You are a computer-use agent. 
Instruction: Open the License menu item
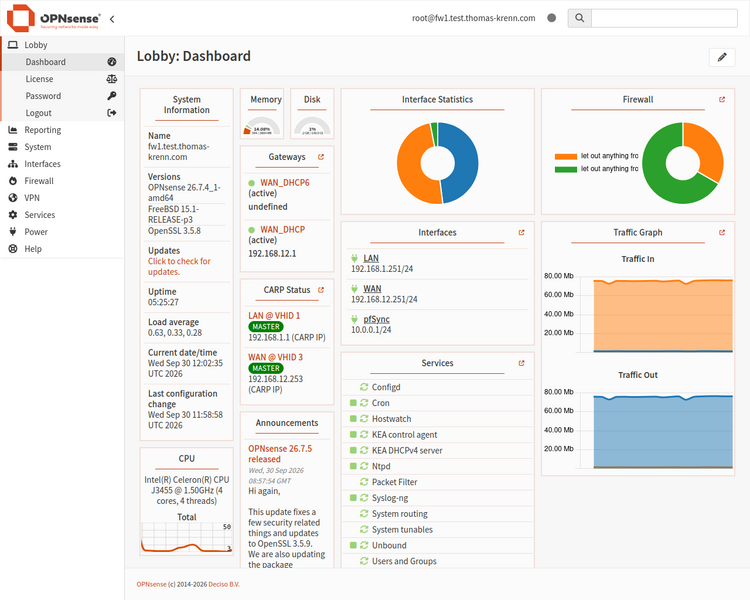tap(62, 79)
